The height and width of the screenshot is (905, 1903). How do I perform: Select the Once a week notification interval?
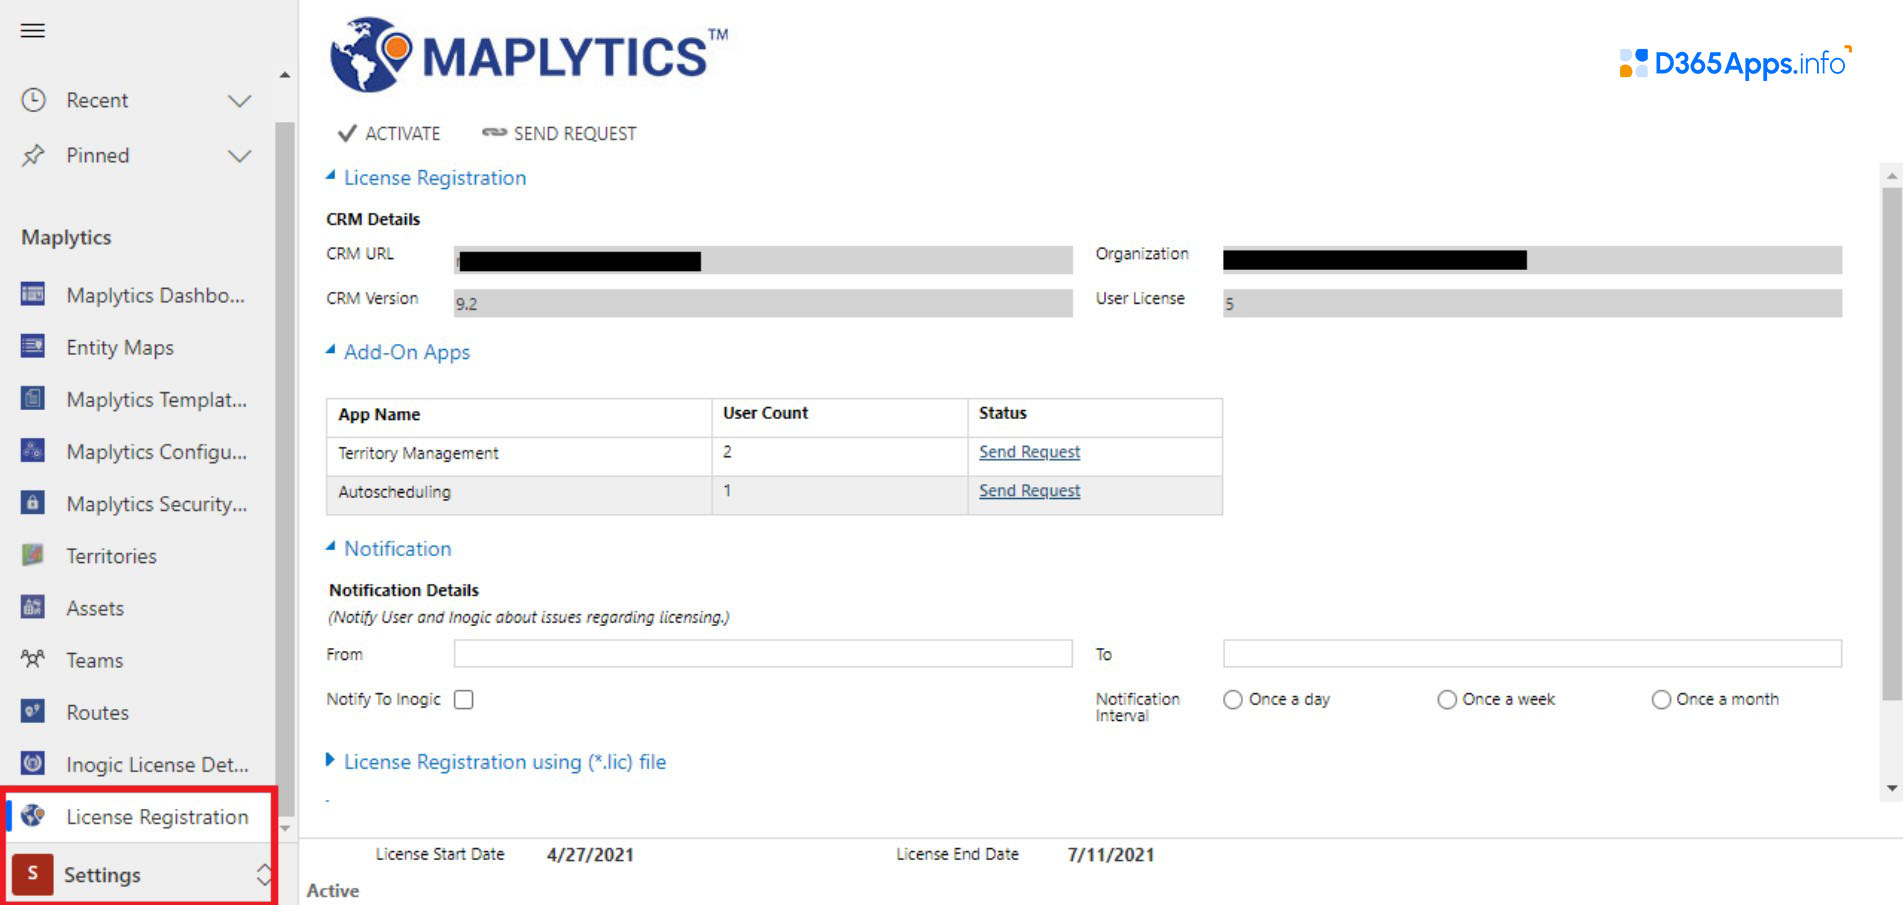point(1446,699)
